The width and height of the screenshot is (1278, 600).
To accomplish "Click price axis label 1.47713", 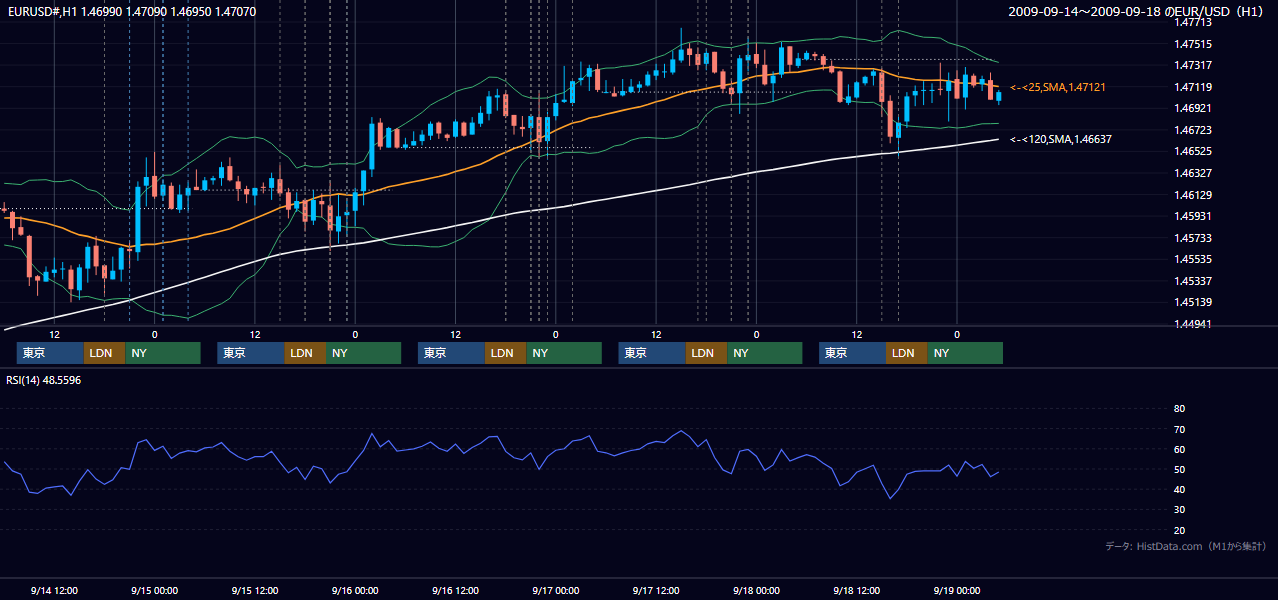I will [1193, 22].
